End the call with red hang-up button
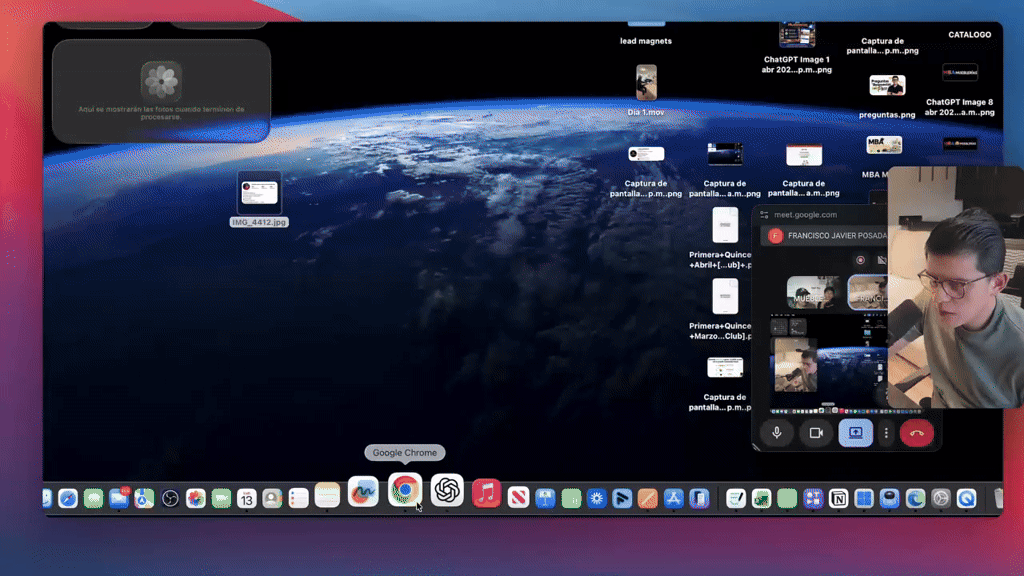The height and width of the screenshot is (576, 1024). [916, 432]
